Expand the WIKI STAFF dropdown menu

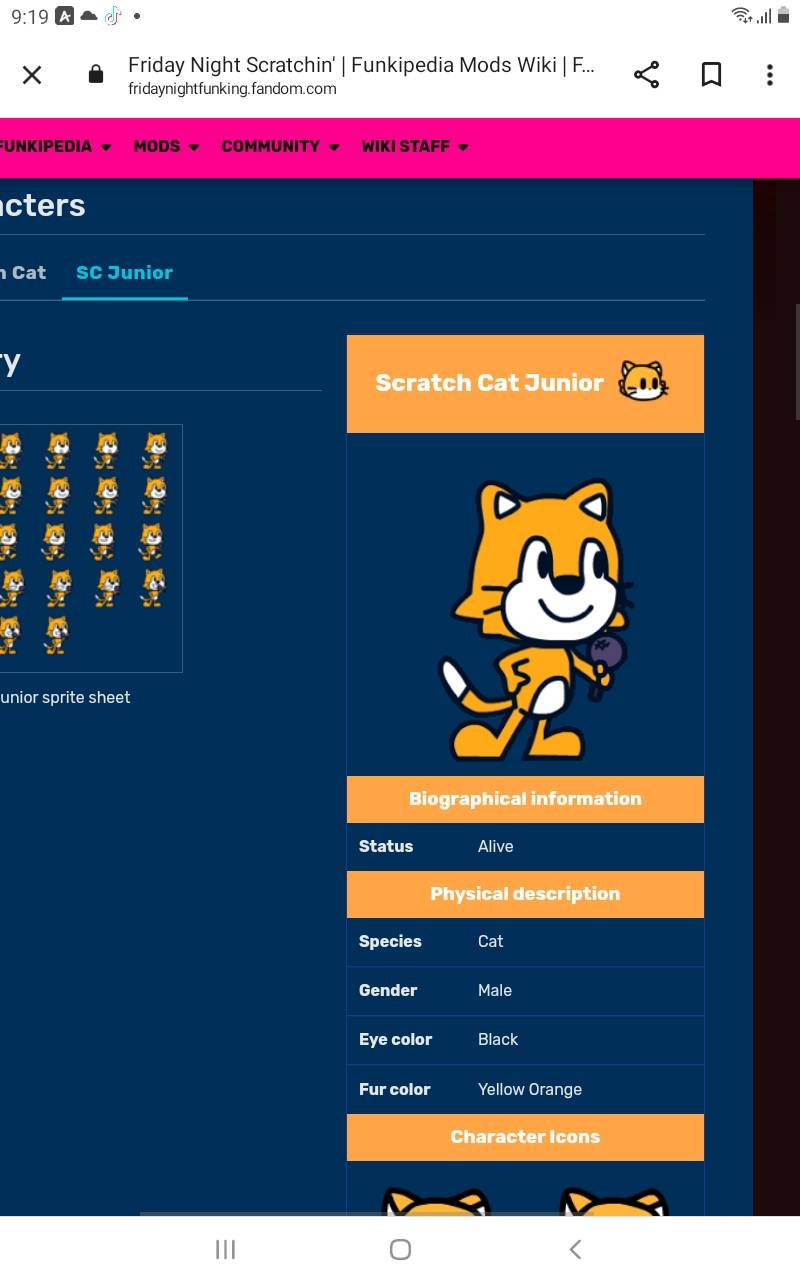pos(415,146)
